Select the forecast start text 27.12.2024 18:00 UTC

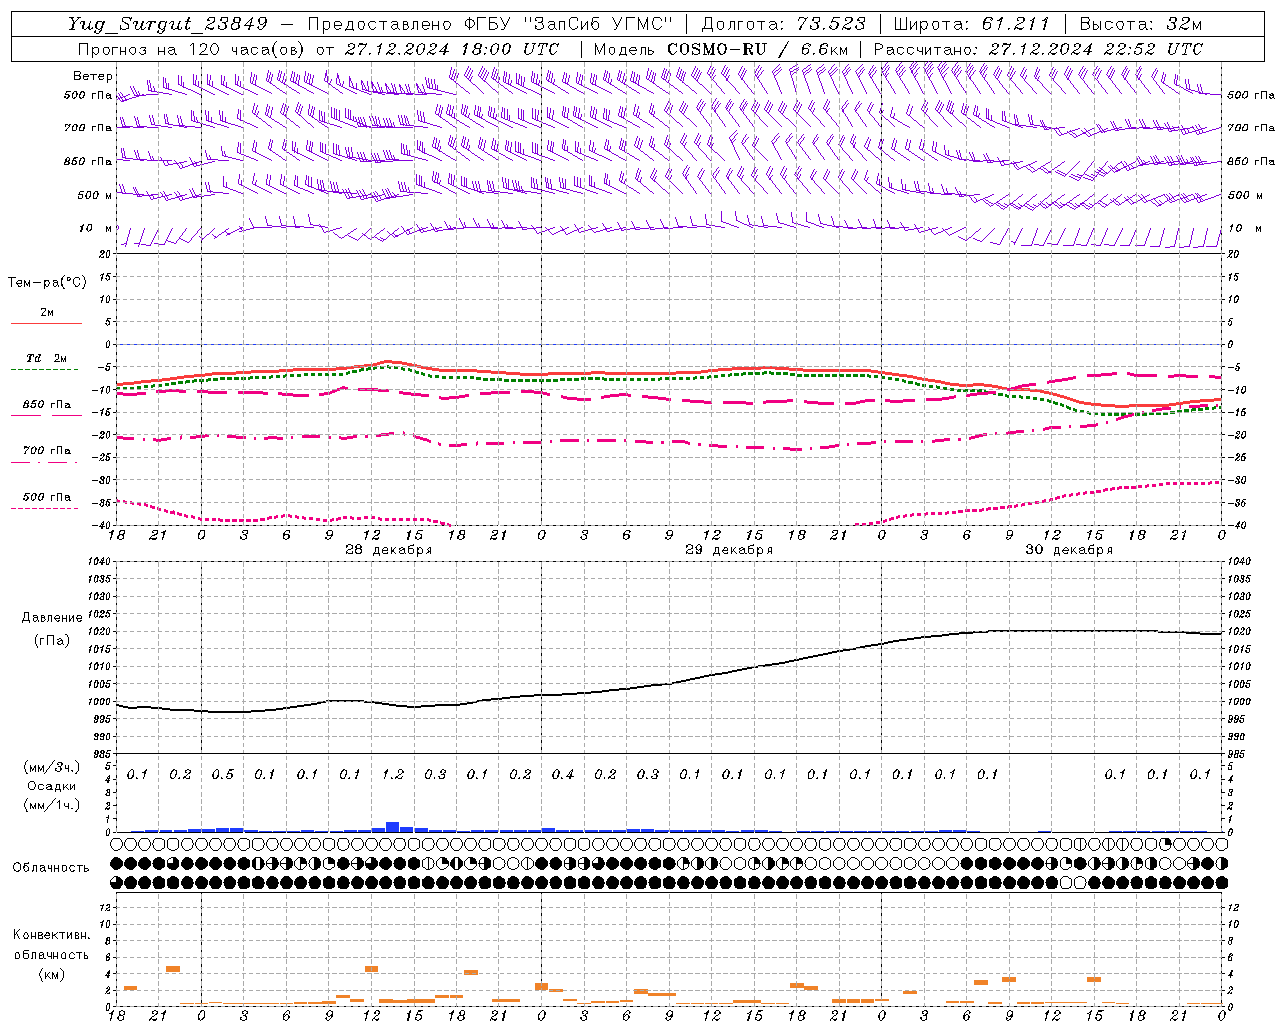[452, 49]
